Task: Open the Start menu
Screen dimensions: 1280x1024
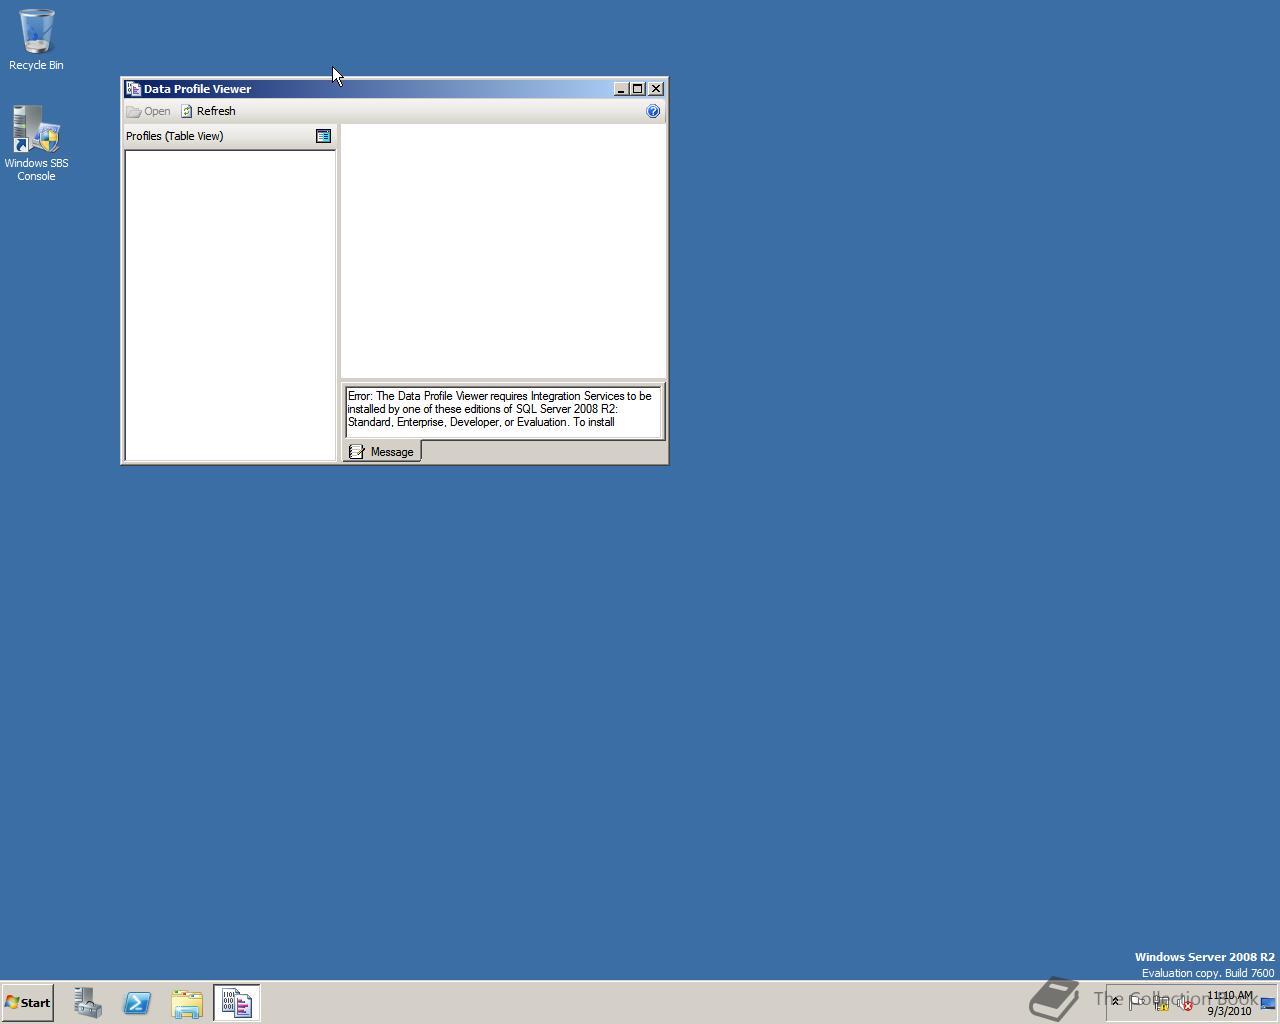Action: coord(27,1002)
